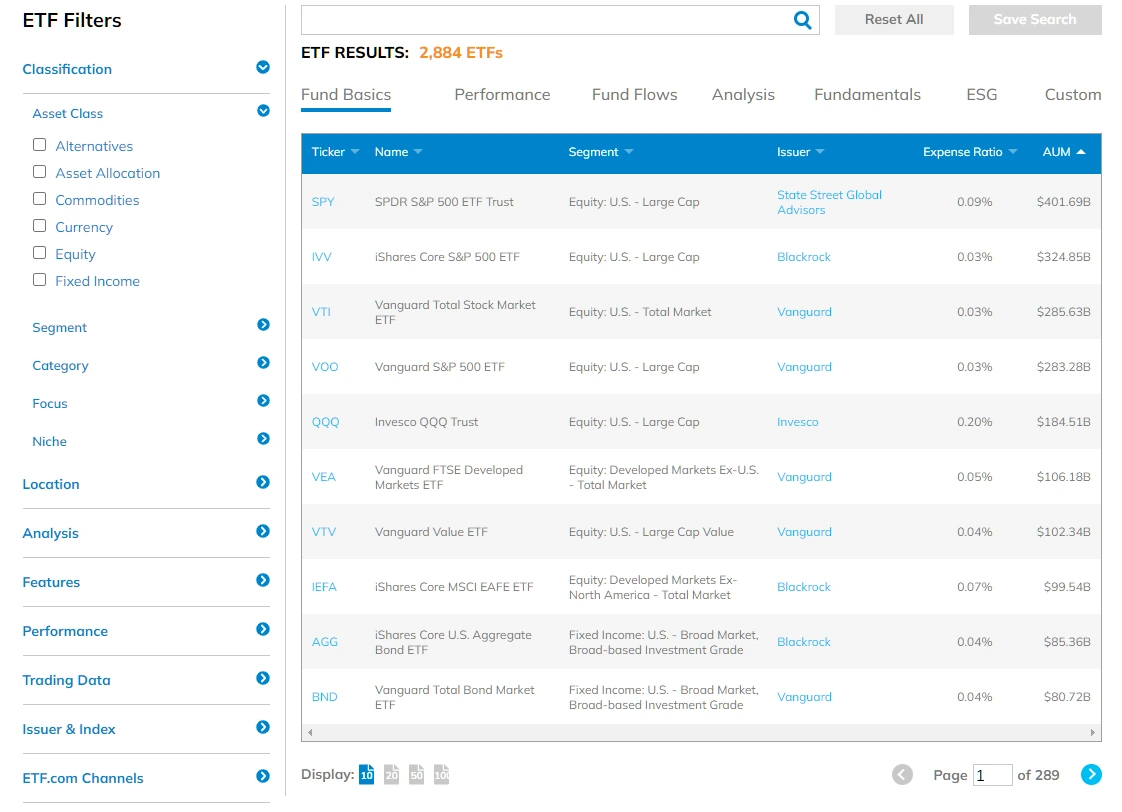This screenshot has width=1122, height=812.
Task: View the Fundamentals tab
Action: 867,94
